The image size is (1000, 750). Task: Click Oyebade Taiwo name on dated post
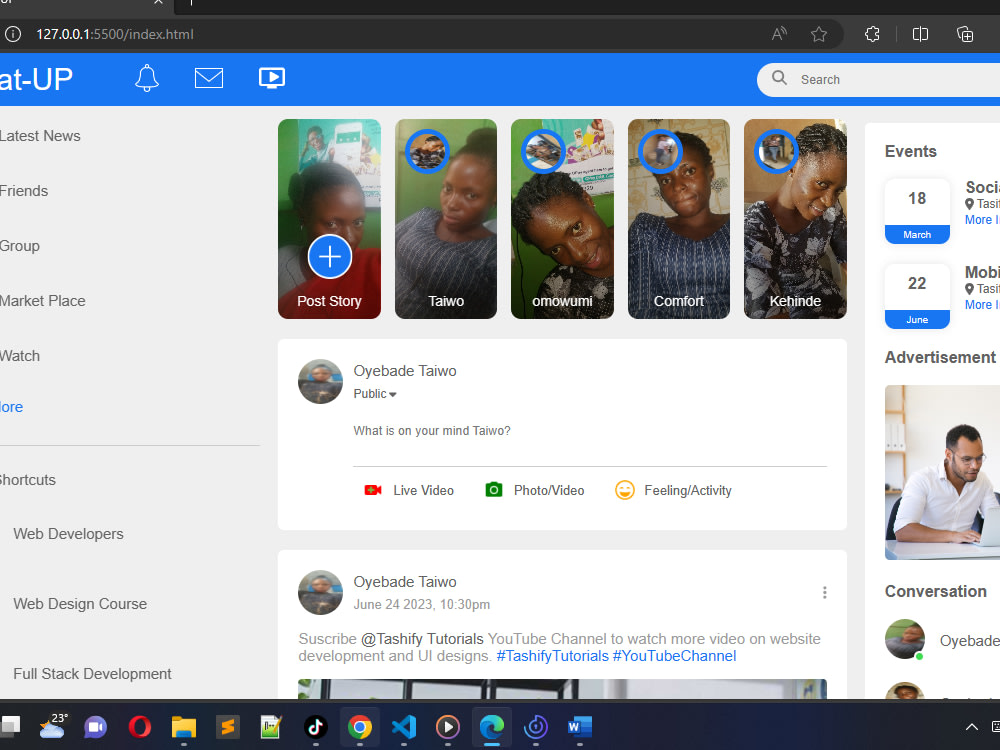tap(405, 582)
